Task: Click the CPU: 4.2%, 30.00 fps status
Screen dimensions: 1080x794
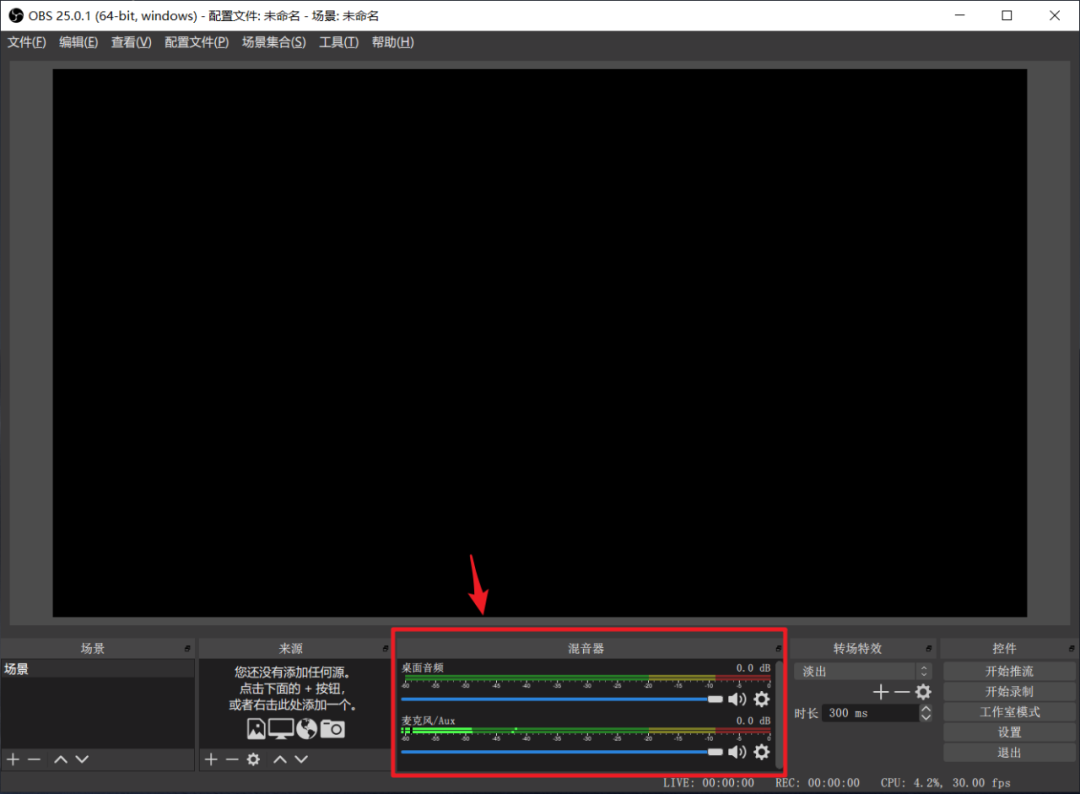Action: [945, 782]
